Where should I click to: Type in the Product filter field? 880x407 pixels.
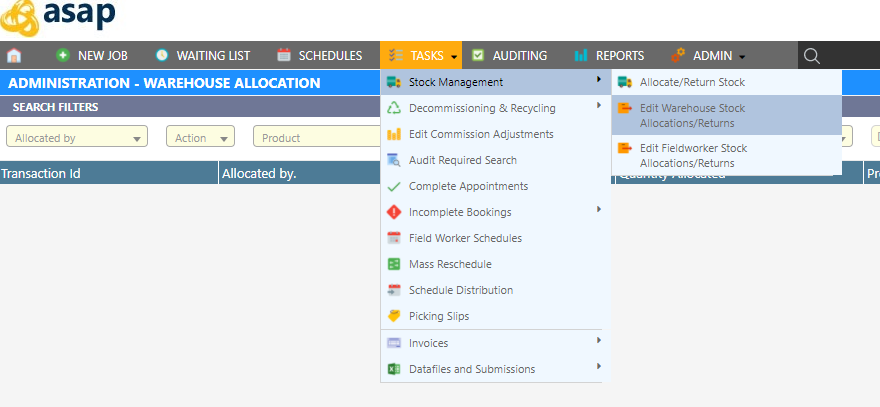(315, 138)
